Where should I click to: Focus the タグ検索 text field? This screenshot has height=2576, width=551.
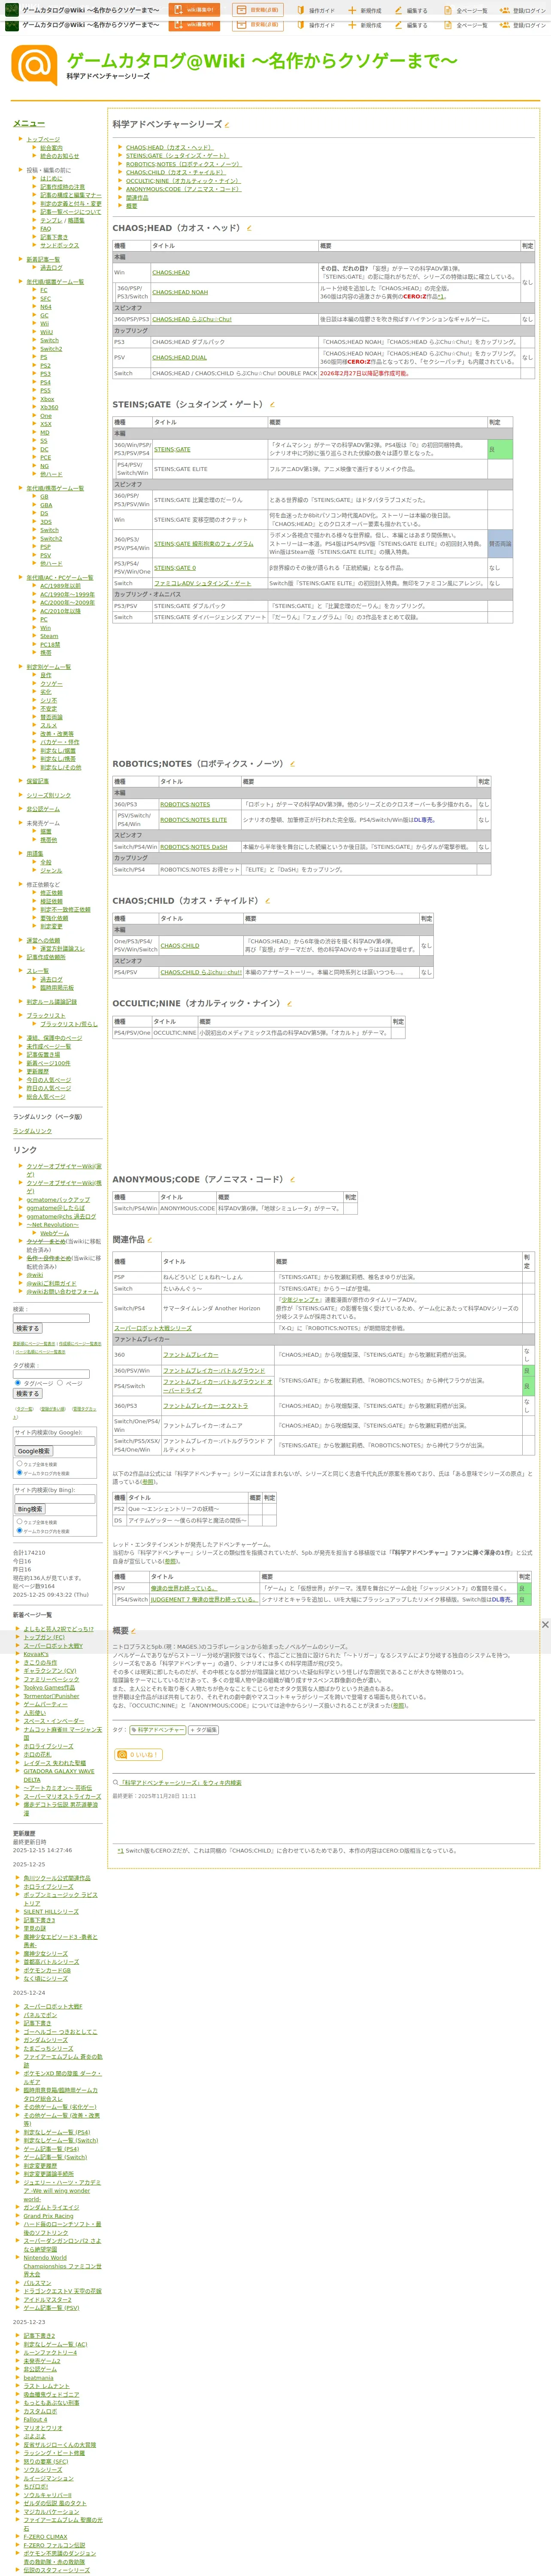(x=51, y=1374)
